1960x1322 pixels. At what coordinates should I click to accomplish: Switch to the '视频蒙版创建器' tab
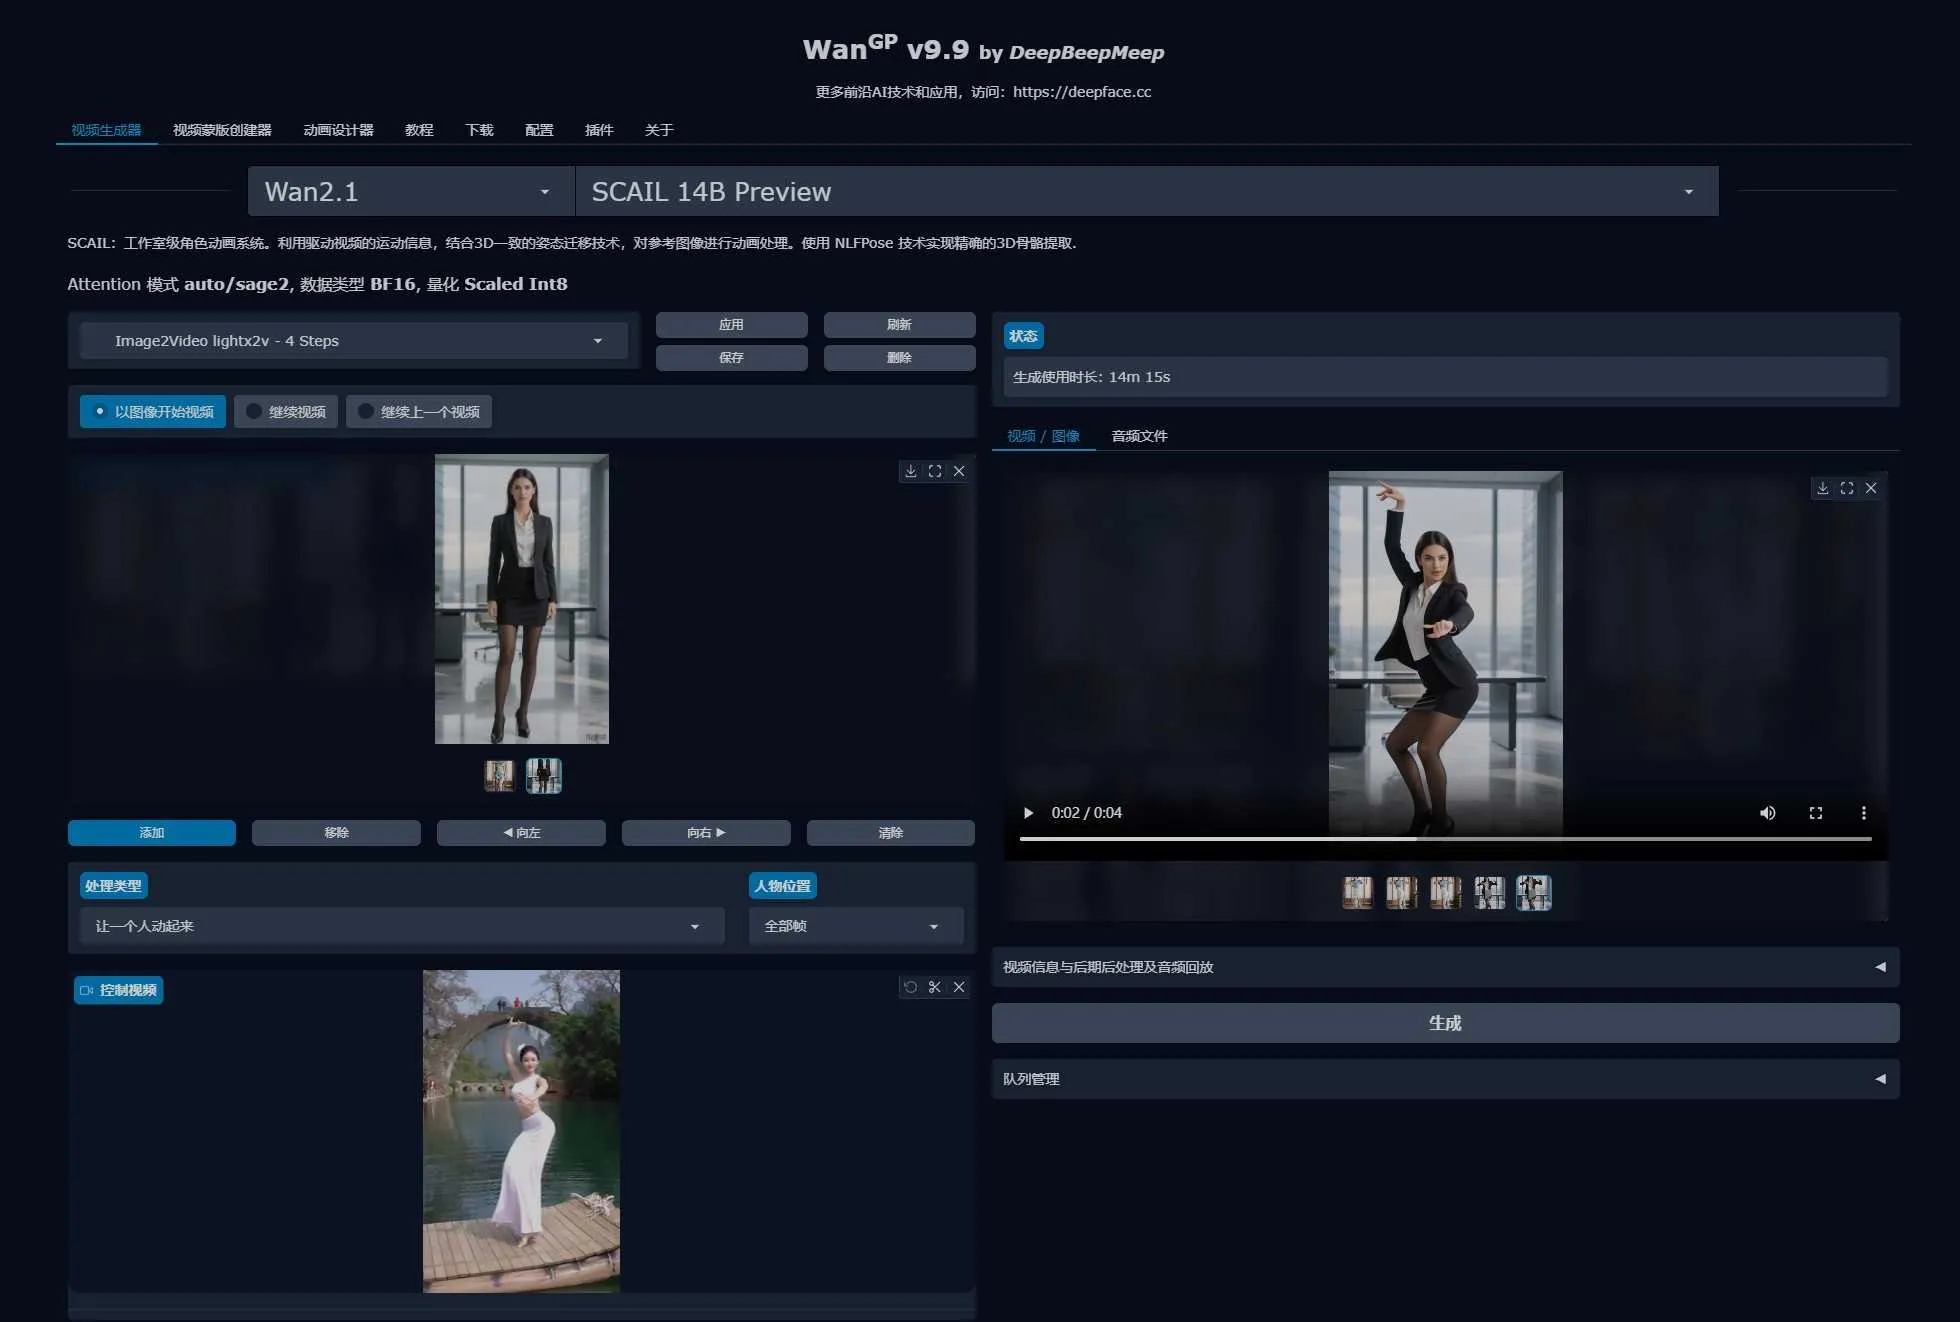coord(222,130)
